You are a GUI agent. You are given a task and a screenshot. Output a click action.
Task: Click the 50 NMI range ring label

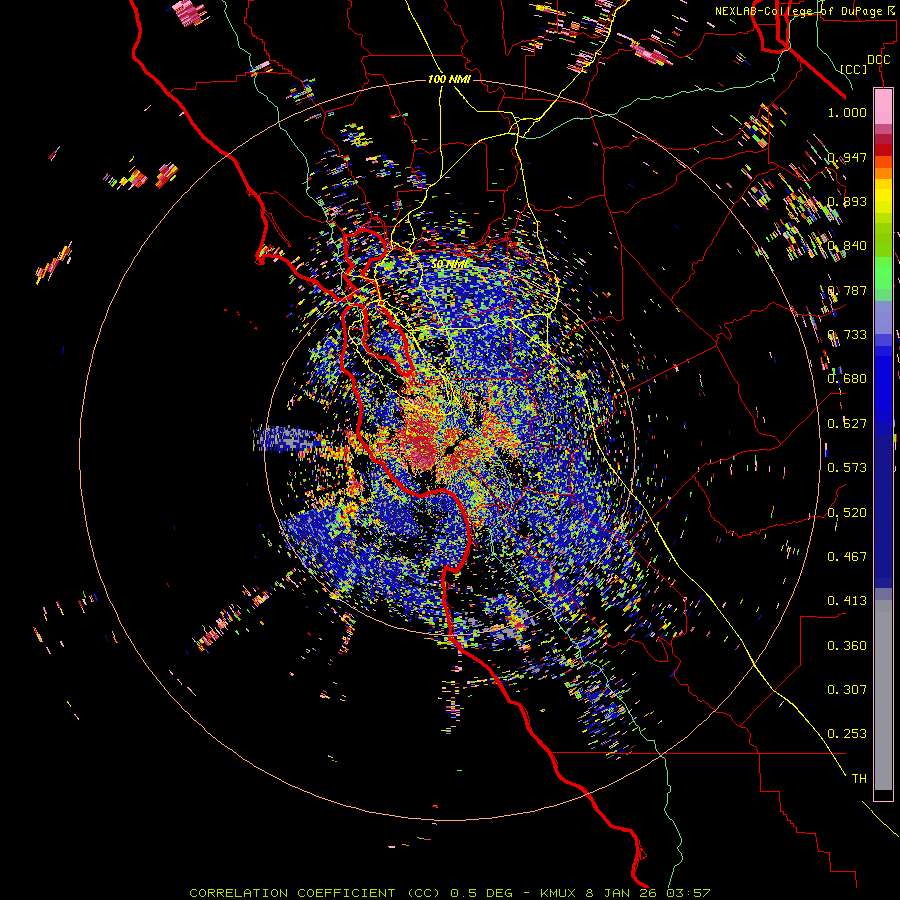(449, 264)
